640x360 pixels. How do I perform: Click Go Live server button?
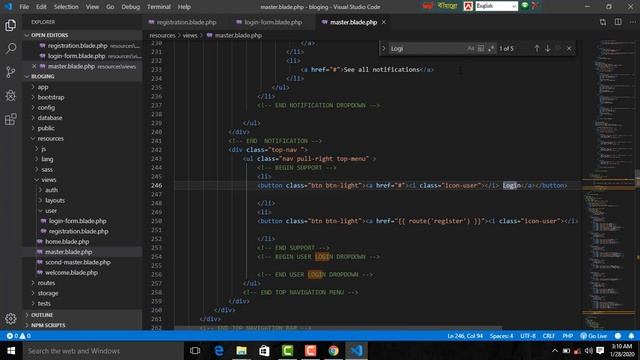[594, 336]
